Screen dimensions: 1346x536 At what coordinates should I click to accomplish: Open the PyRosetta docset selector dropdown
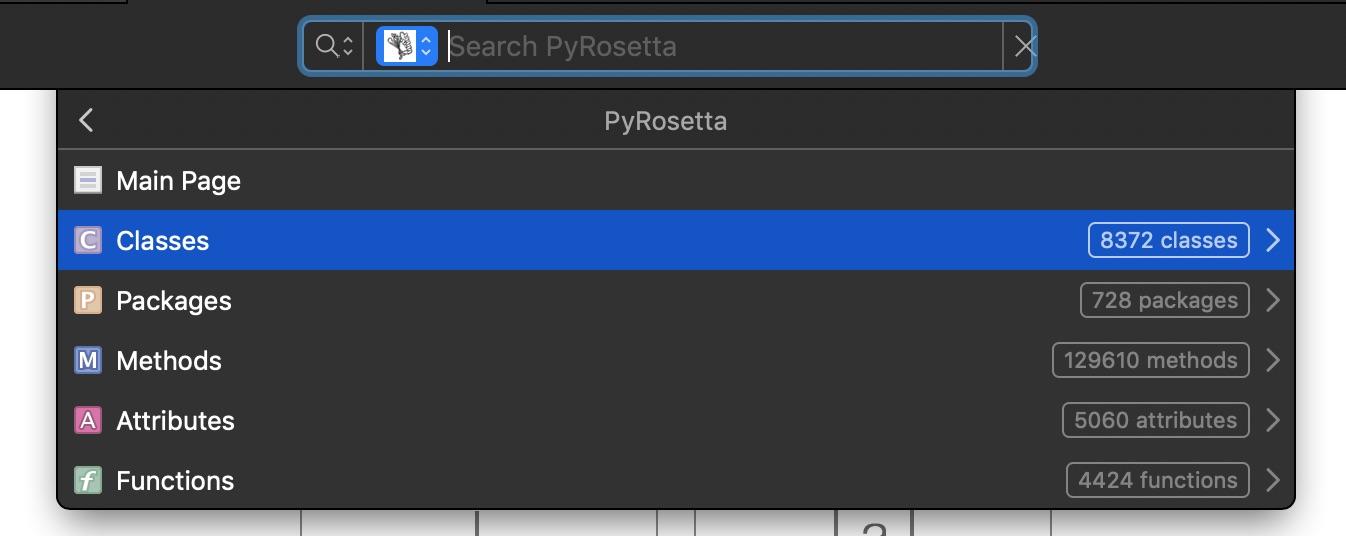click(x=406, y=46)
